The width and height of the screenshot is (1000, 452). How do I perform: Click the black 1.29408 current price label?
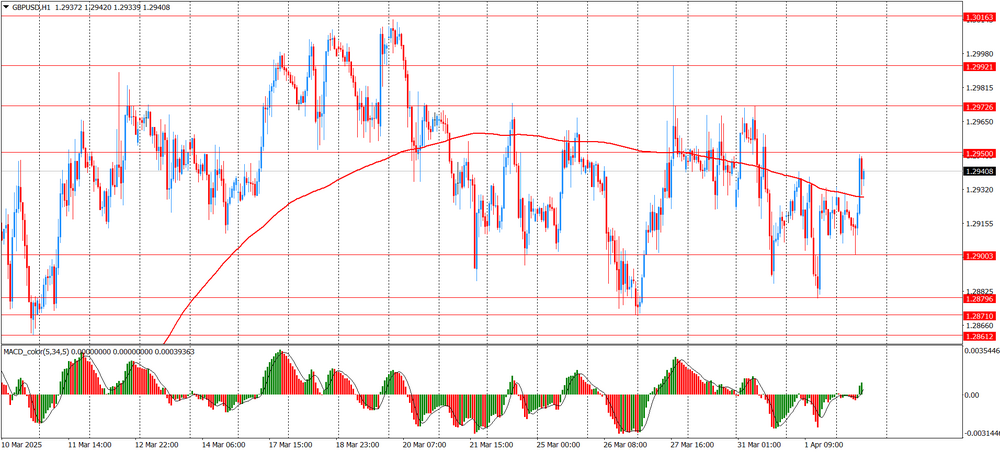[x=979, y=172]
